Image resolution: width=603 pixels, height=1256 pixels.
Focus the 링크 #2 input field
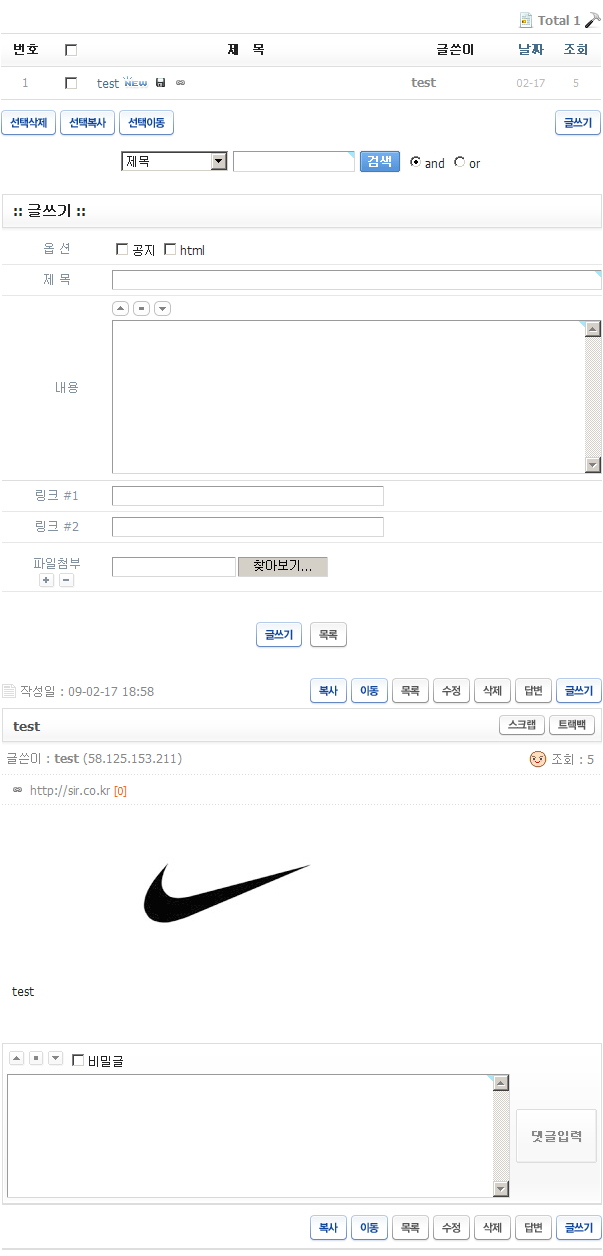click(x=248, y=527)
